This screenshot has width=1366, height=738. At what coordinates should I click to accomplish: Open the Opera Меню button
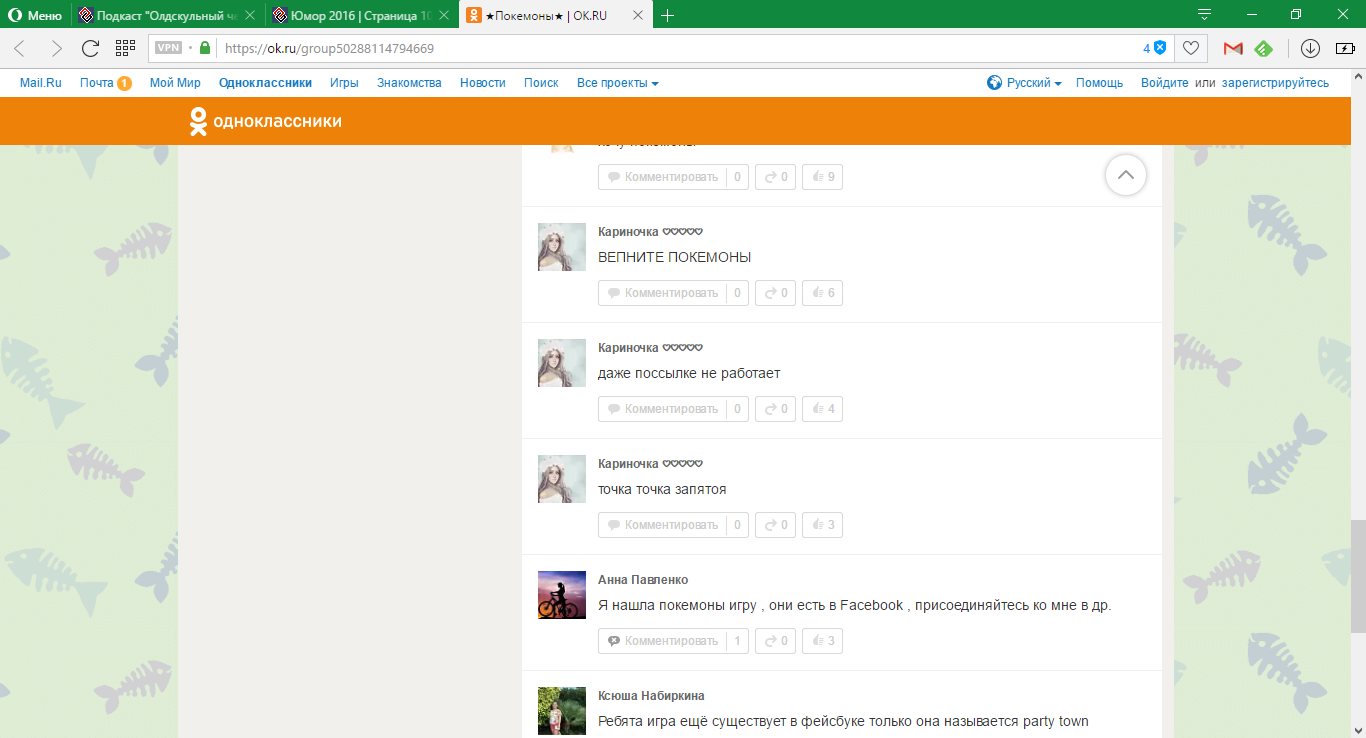pos(35,15)
